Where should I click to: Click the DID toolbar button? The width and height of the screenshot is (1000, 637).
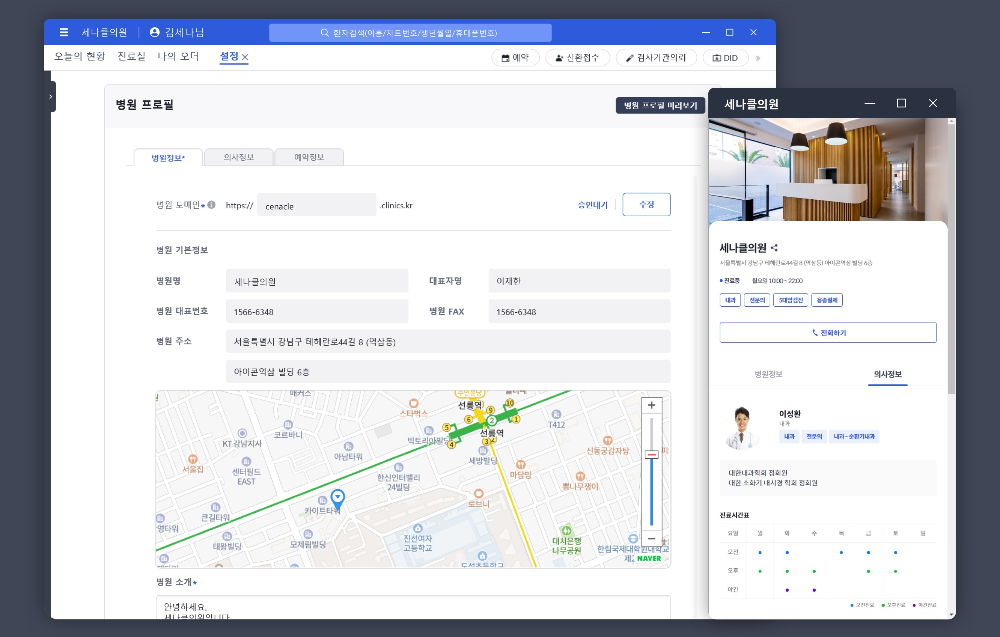click(725, 58)
